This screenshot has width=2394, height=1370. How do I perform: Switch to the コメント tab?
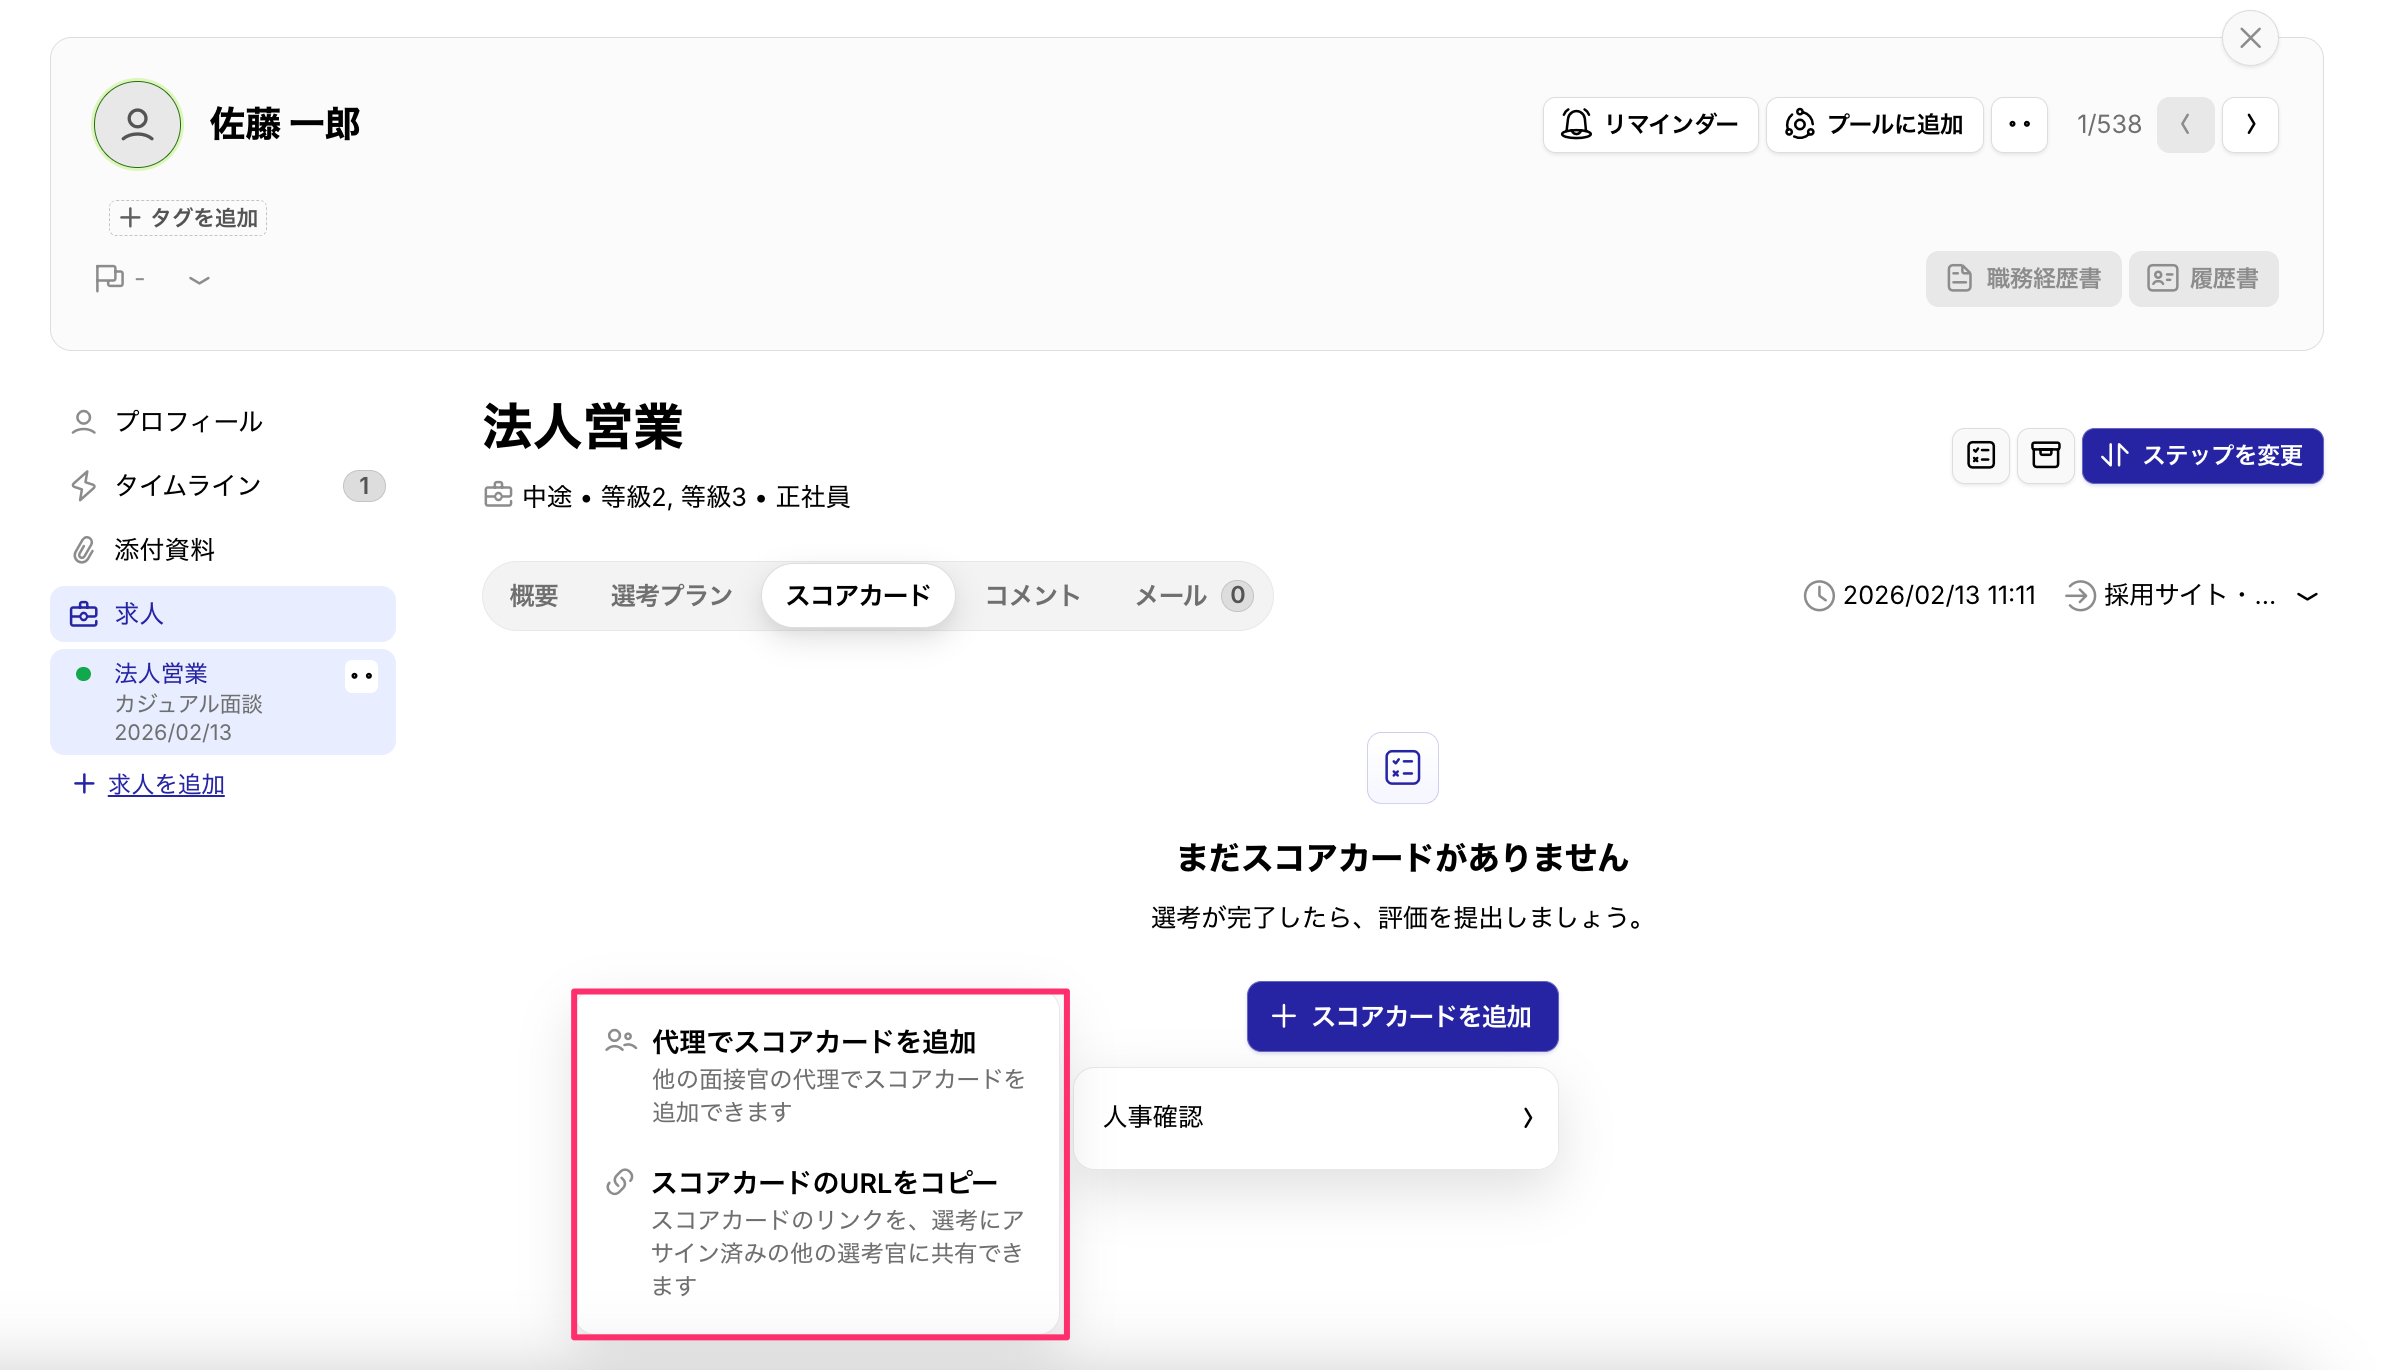click(x=1032, y=596)
